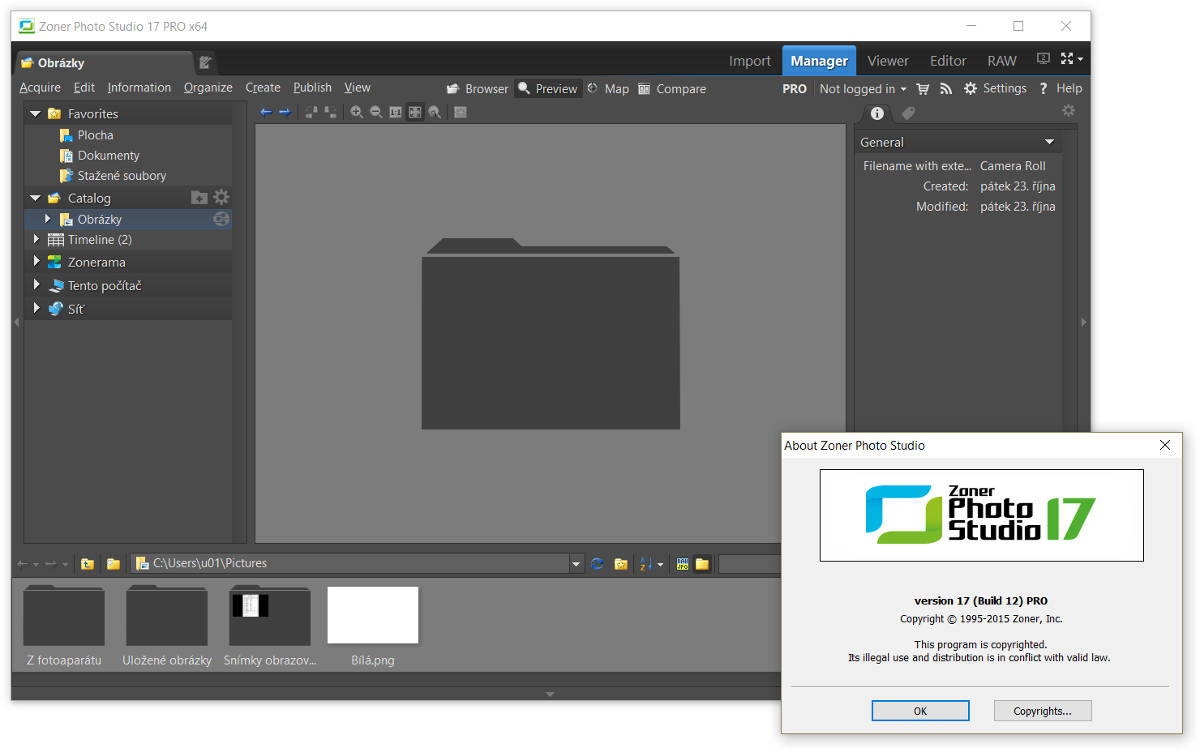Toggle folders display in the browser

click(x=702, y=564)
